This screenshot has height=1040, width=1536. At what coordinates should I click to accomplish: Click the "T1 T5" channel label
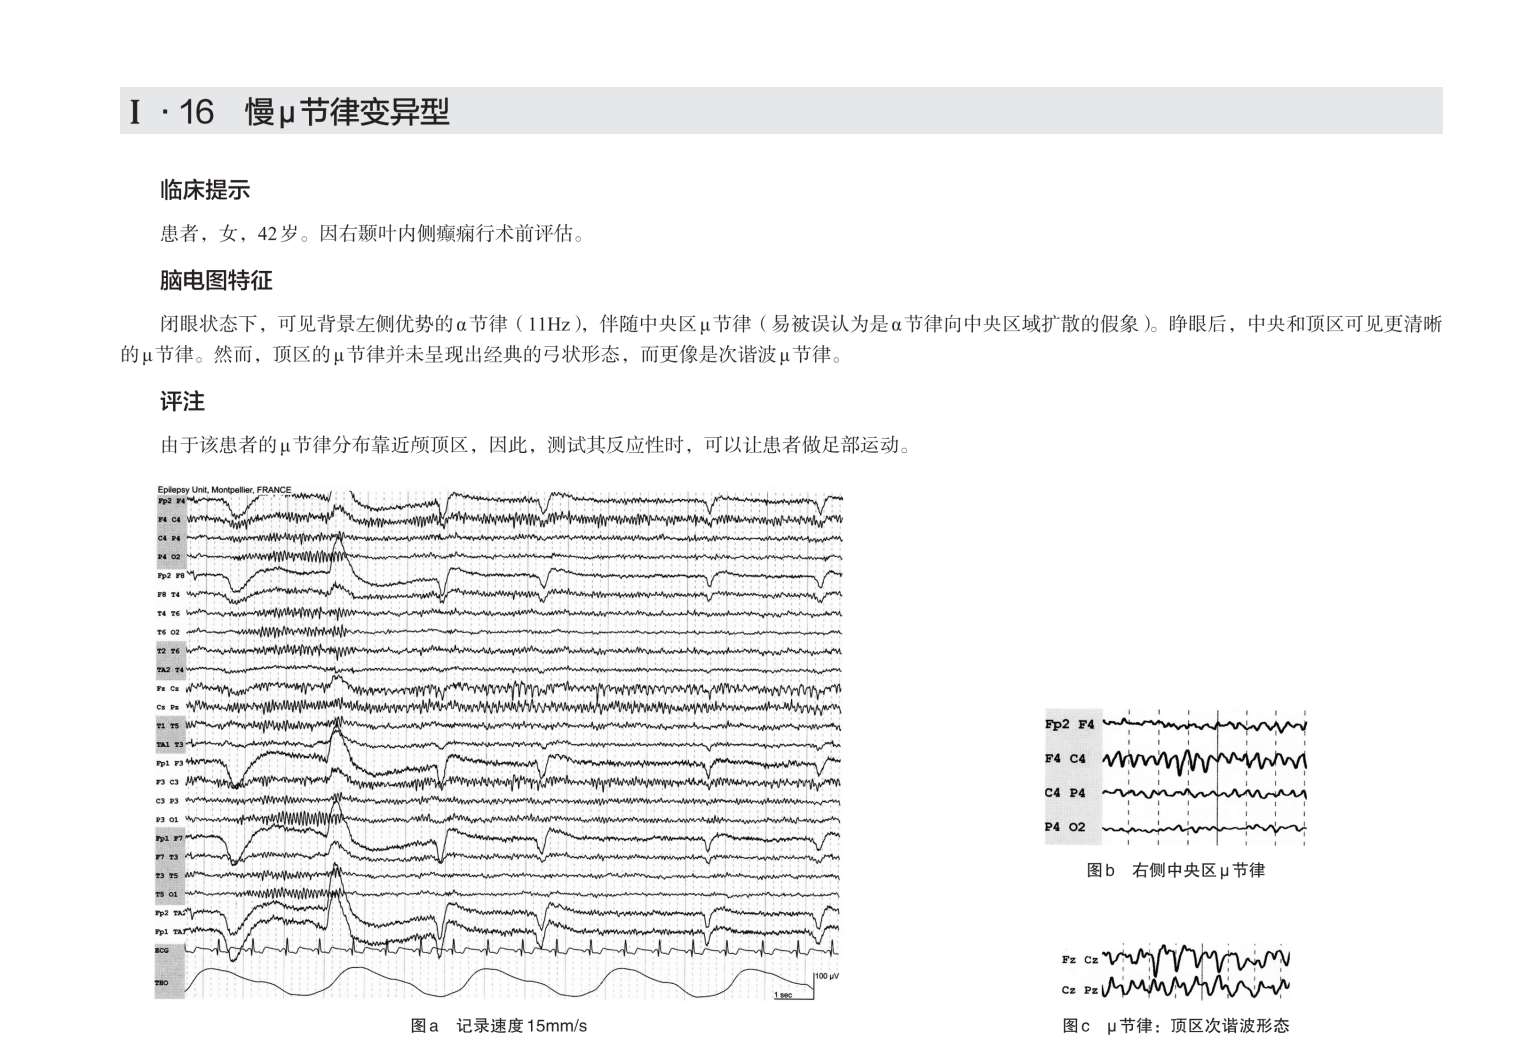169,726
